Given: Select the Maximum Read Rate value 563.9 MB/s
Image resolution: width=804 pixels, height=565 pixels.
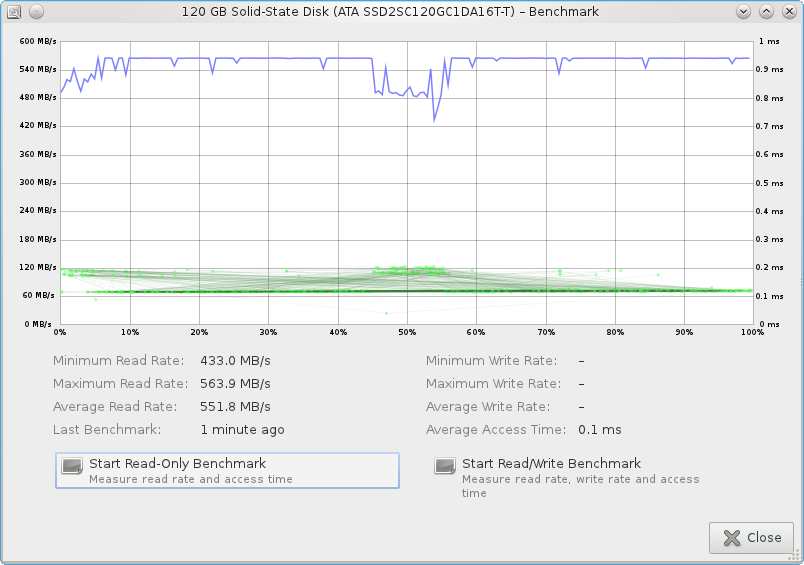Looking at the screenshot, I should click(x=235, y=384).
